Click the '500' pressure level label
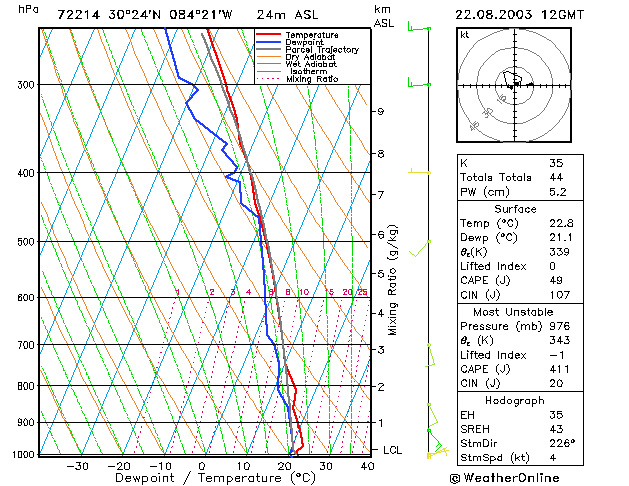The image size is (629, 486). (x=26, y=242)
